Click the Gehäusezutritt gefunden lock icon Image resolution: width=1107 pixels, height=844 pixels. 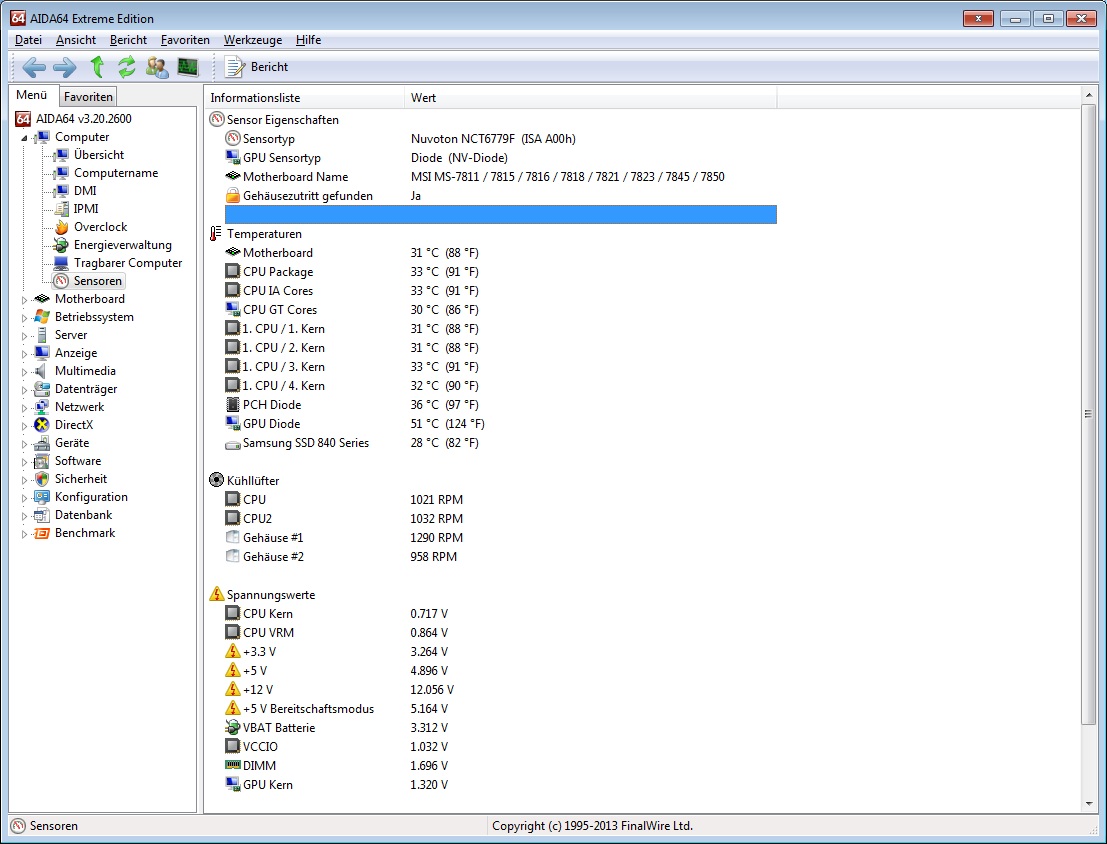(x=232, y=196)
